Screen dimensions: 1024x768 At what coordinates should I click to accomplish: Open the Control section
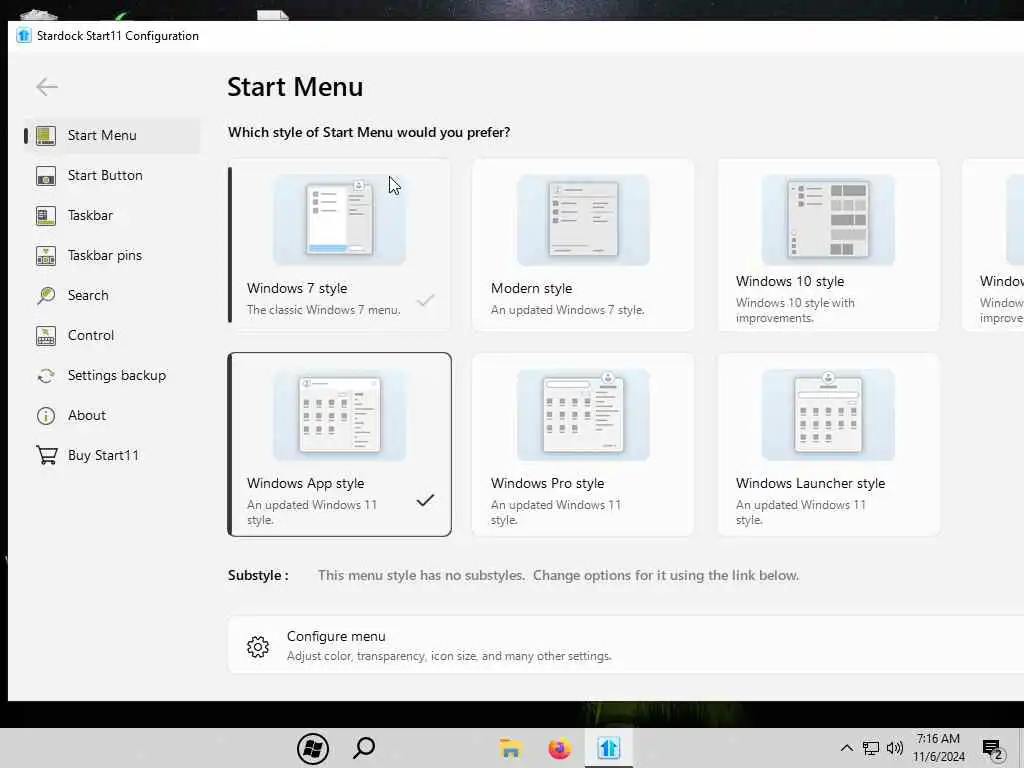coord(112,336)
